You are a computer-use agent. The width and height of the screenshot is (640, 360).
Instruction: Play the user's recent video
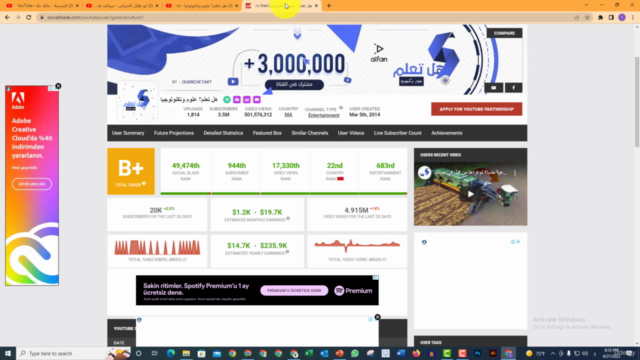click(471, 194)
